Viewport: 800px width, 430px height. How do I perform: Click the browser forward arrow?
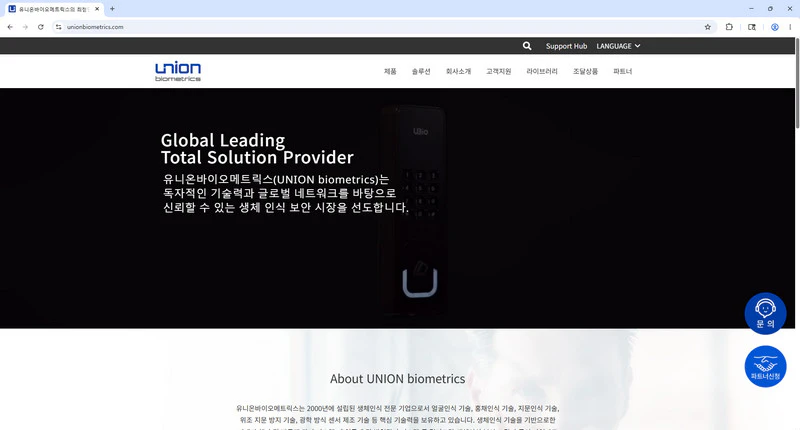point(25,27)
